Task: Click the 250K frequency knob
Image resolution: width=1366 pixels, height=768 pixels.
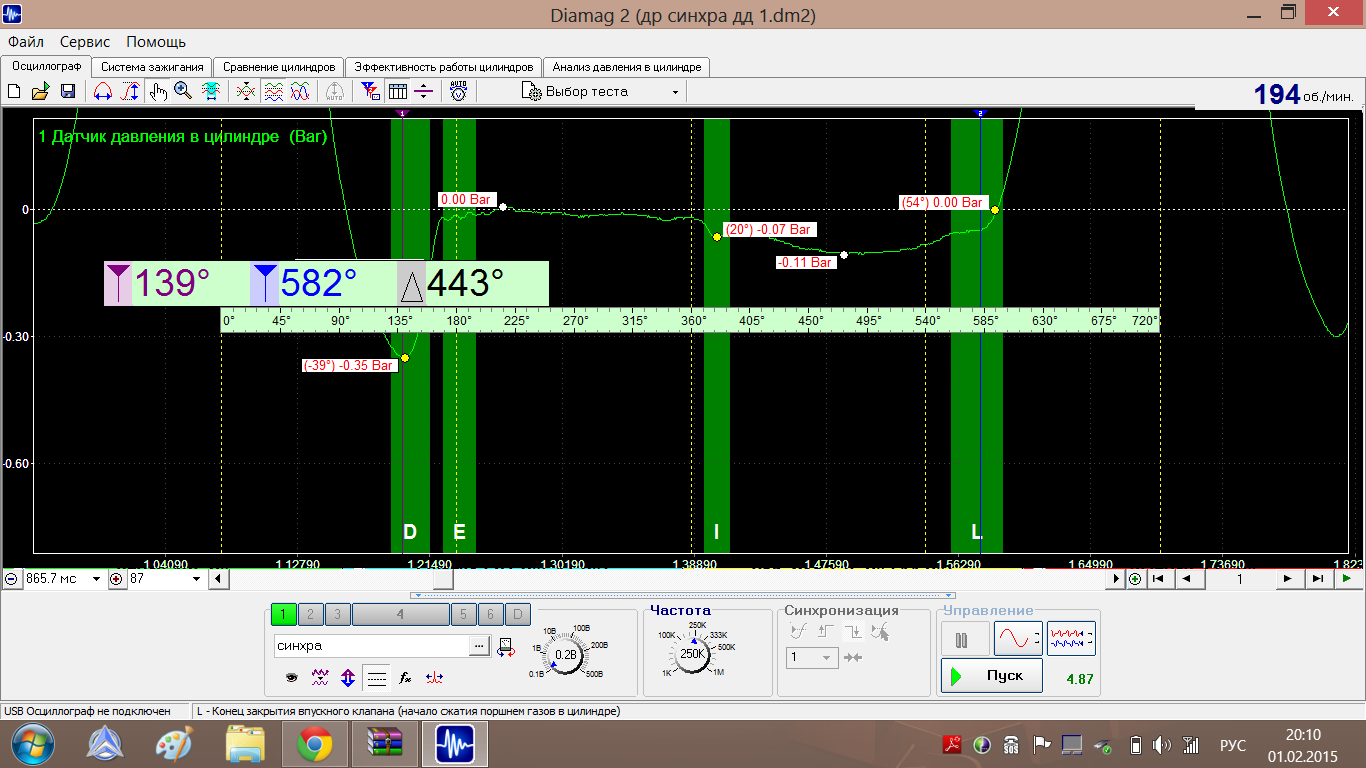Action: coord(691,653)
